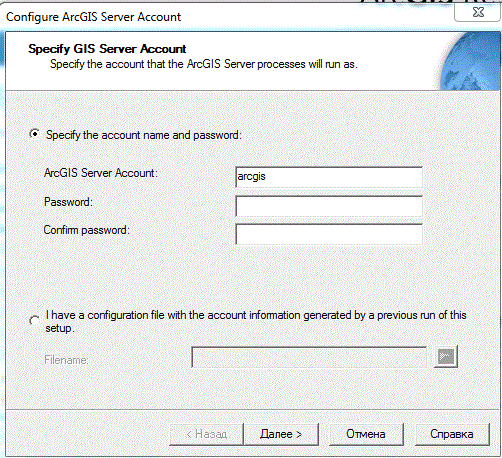Click the 'Confirm password:' label

[x=86, y=230]
